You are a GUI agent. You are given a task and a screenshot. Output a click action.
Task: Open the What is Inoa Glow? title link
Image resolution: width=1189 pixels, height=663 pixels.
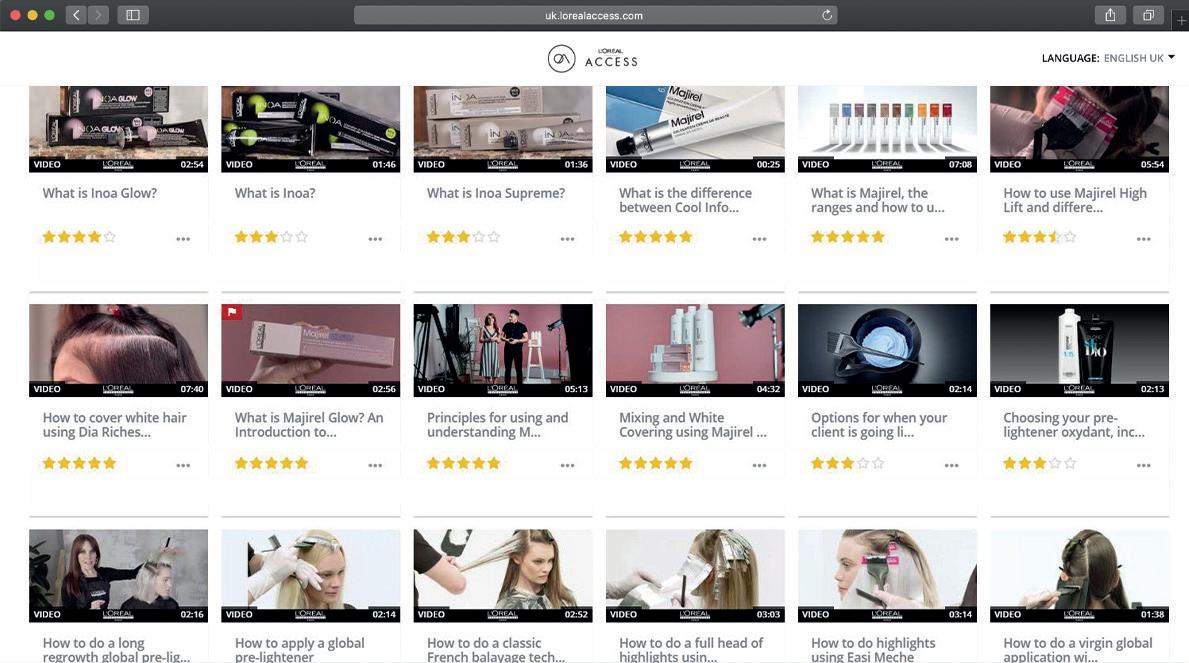click(99, 193)
